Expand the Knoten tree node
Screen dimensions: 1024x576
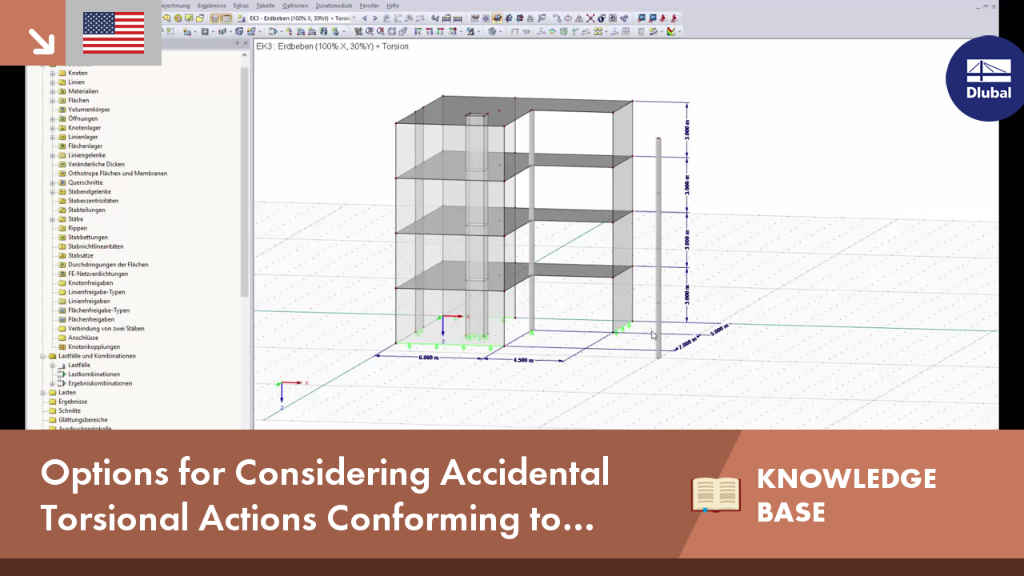[52, 73]
